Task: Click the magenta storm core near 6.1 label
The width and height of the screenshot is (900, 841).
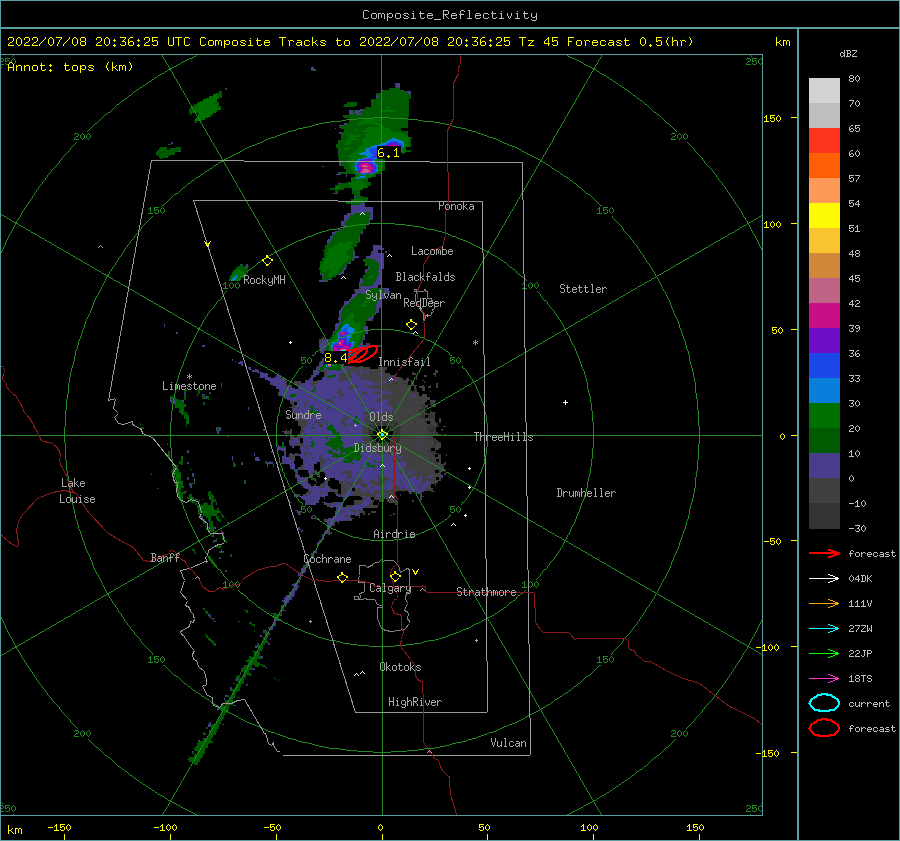Action: (x=366, y=167)
